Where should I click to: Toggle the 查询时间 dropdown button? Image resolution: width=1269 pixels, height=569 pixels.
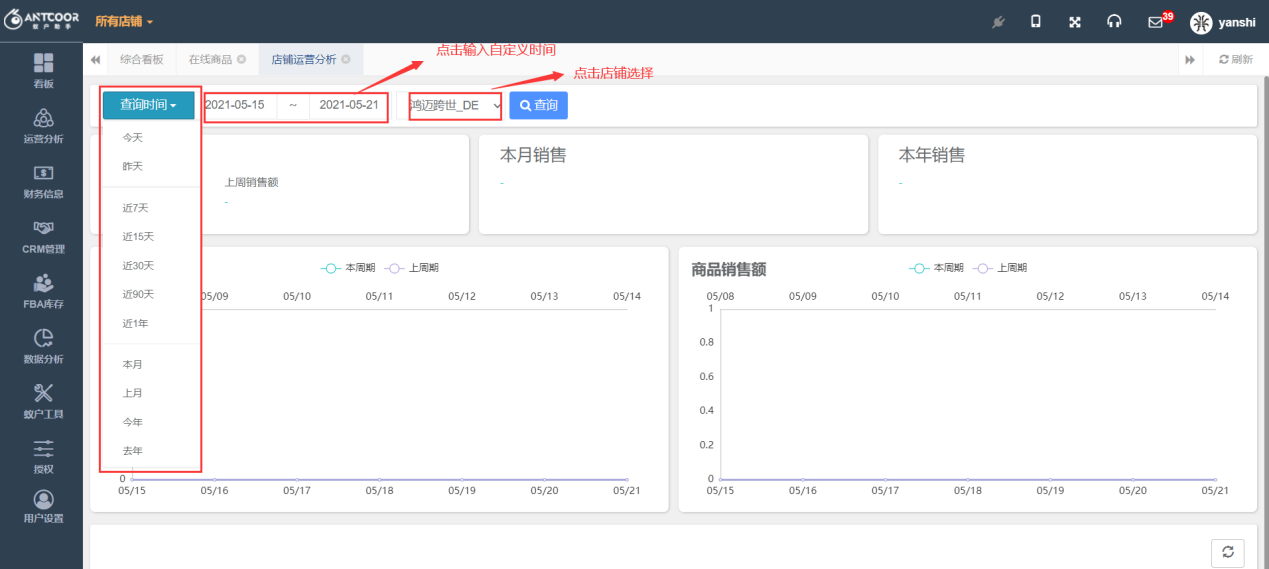tap(148, 105)
